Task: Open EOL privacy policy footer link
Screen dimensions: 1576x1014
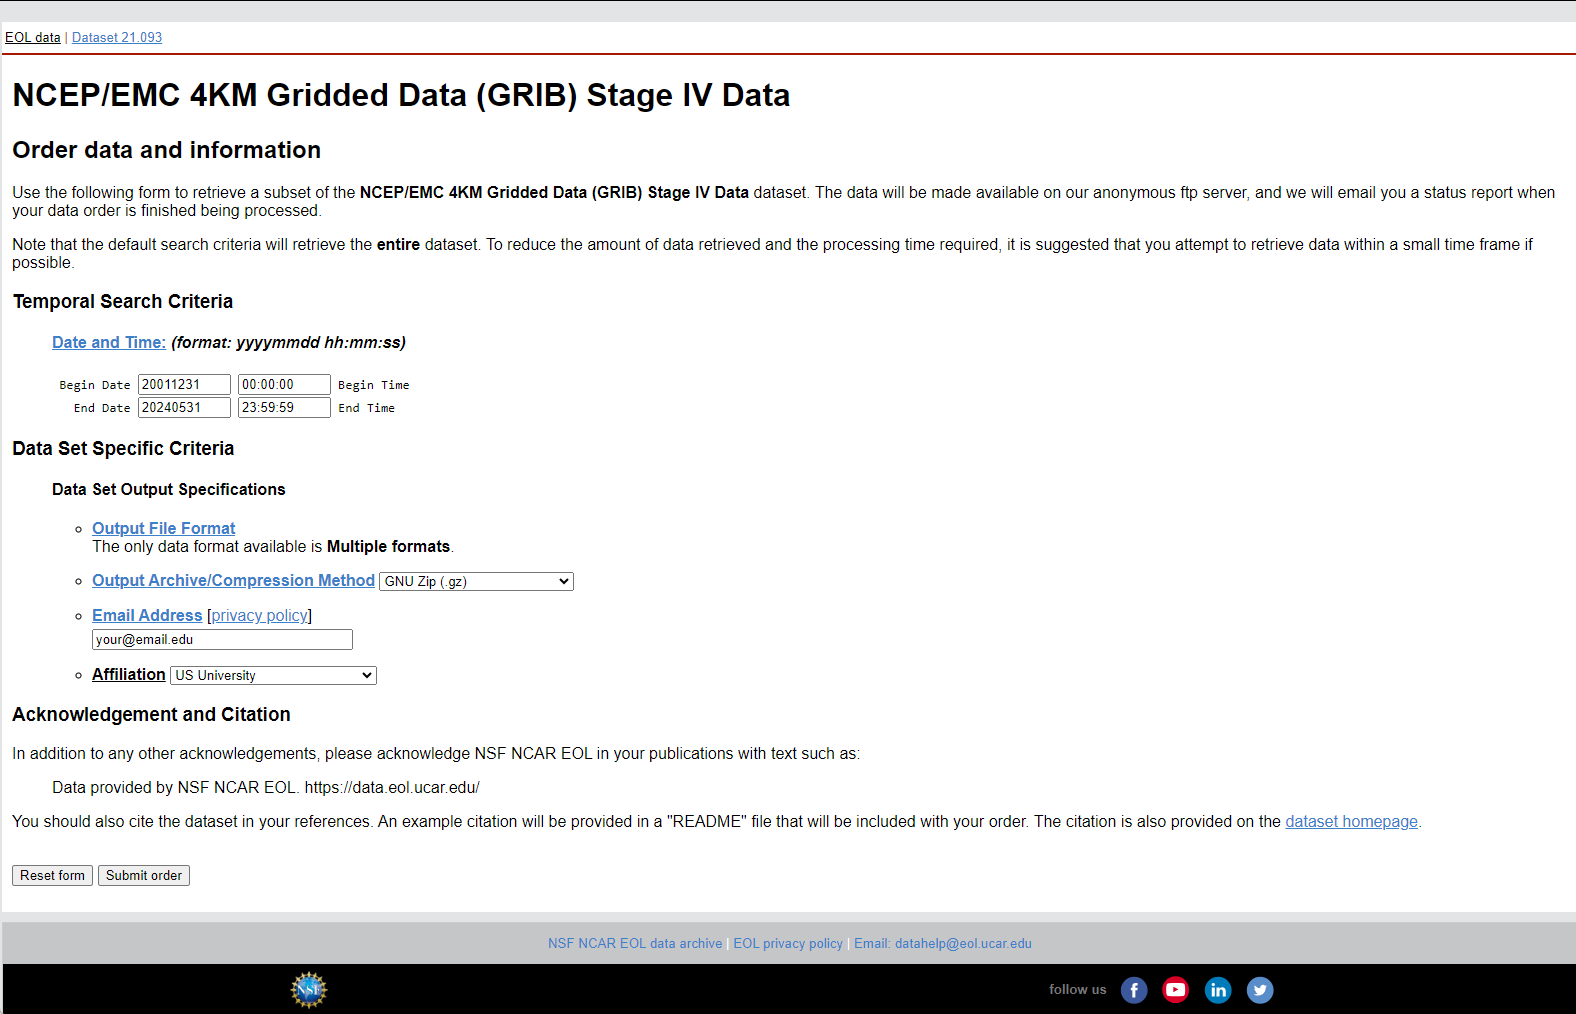Action: pyautogui.click(x=788, y=943)
